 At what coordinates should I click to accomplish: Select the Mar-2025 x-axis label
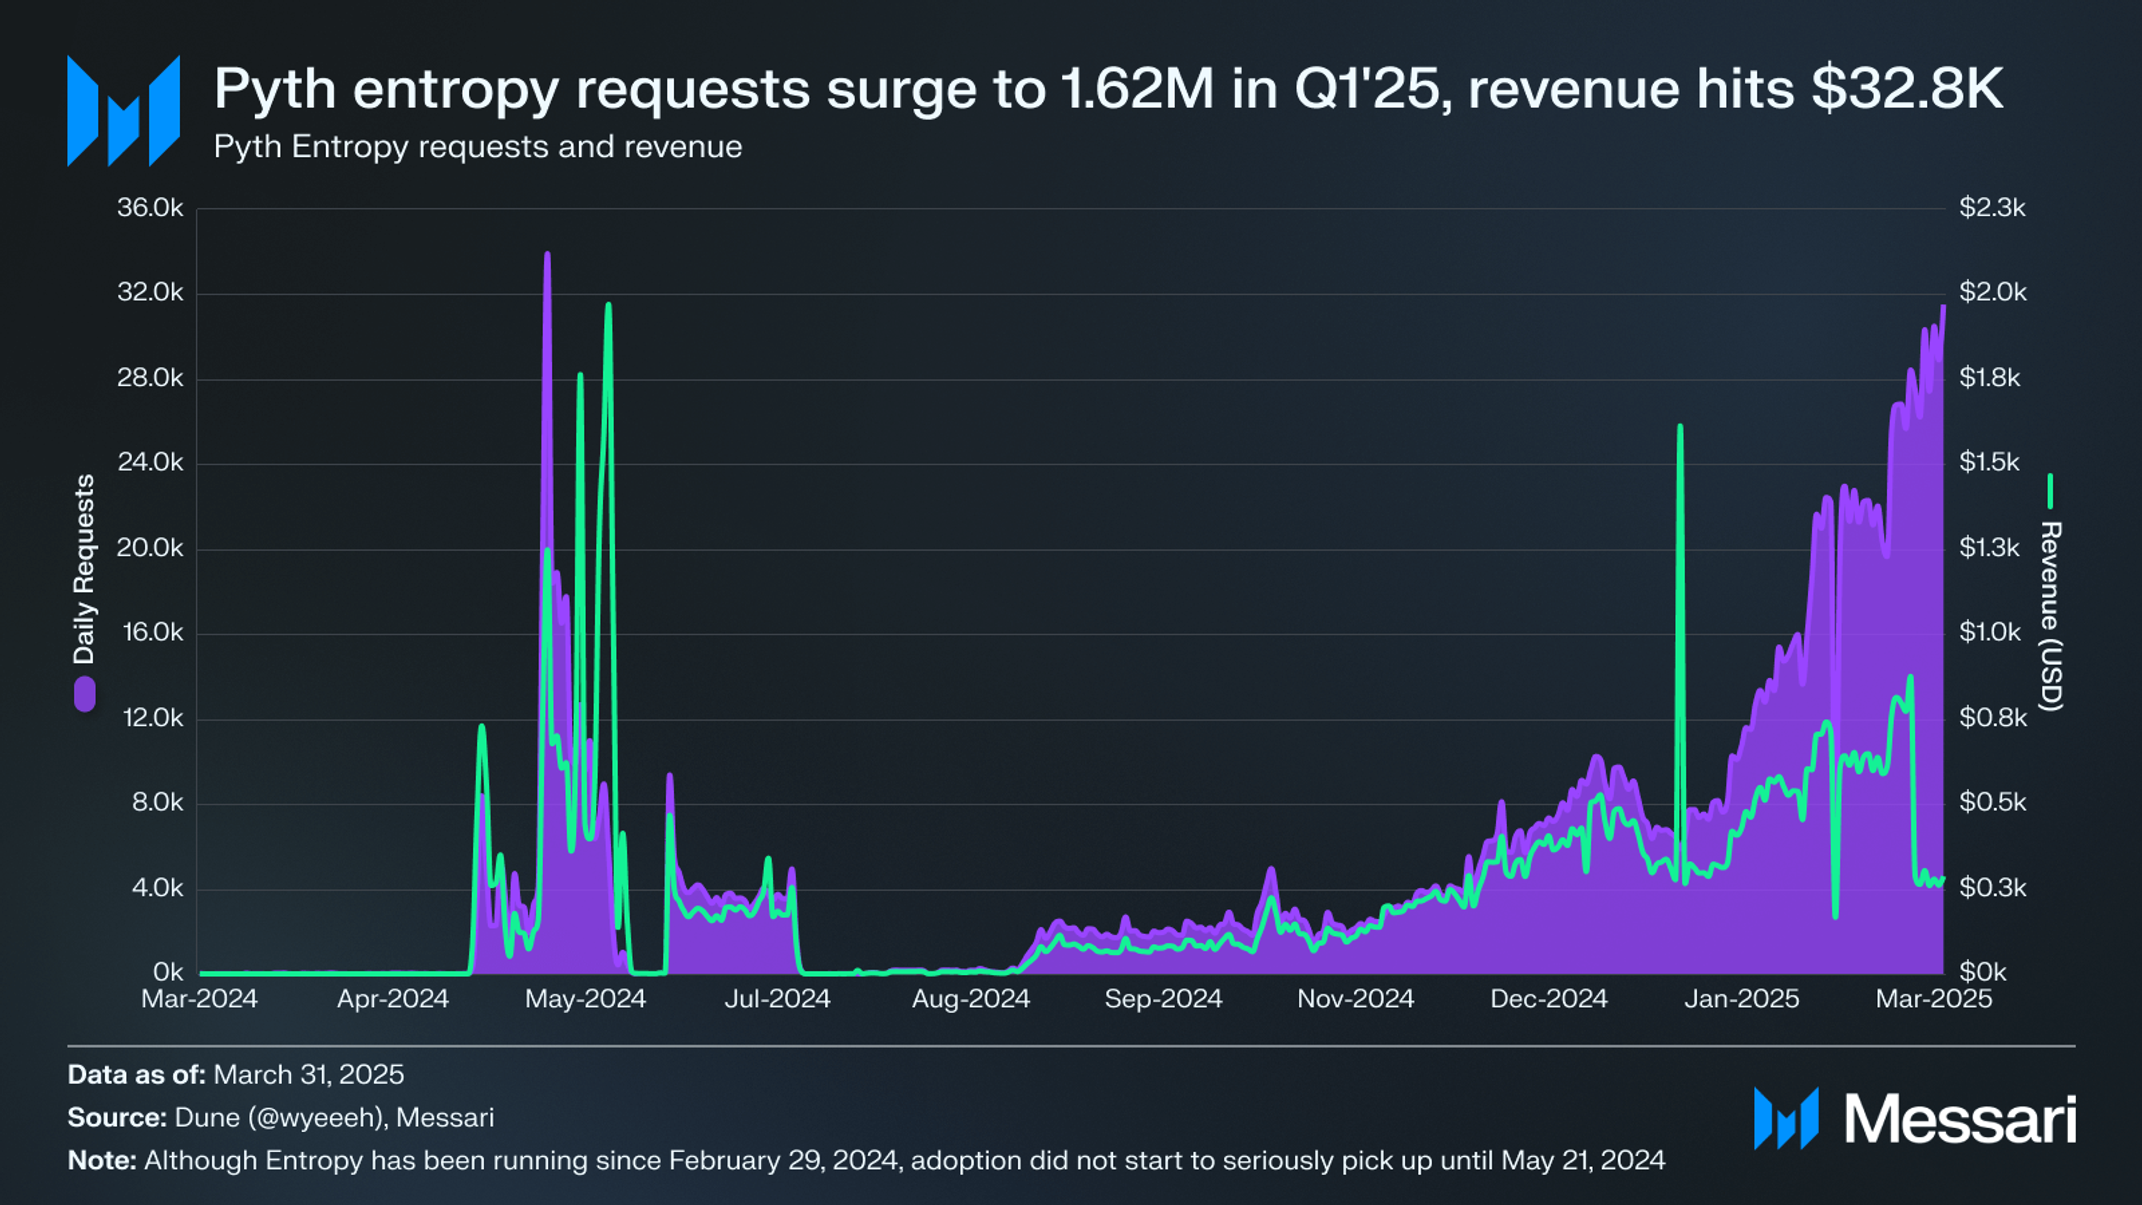[x=1934, y=999]
